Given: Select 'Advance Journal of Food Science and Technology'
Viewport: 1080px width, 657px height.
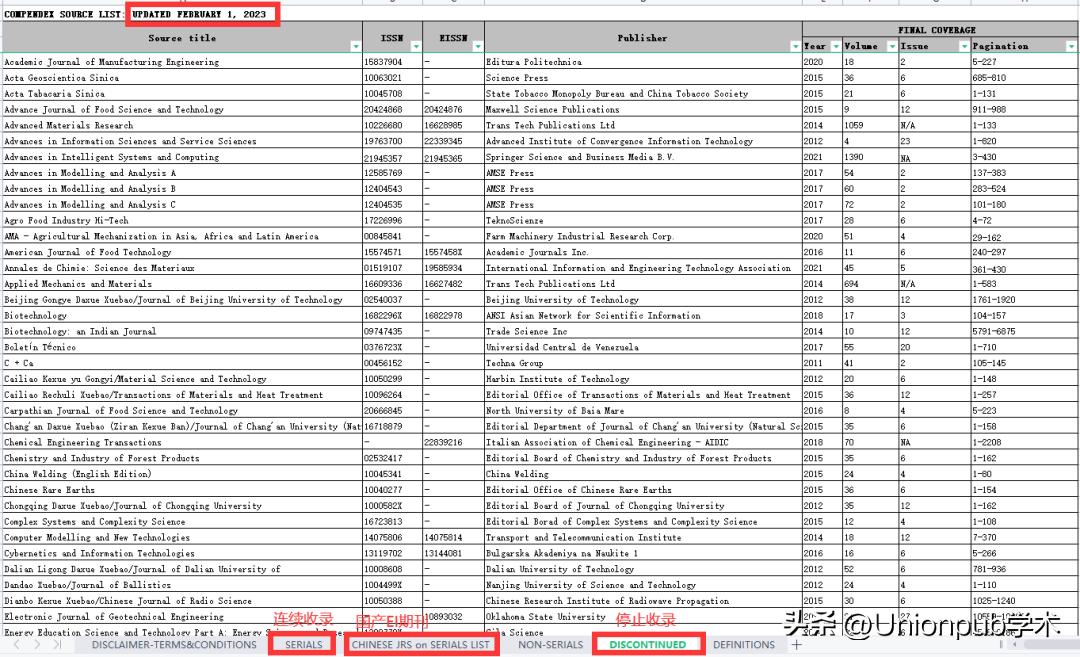Looking at the screenshot, I should pyautogui.click(x=182, y=110).
